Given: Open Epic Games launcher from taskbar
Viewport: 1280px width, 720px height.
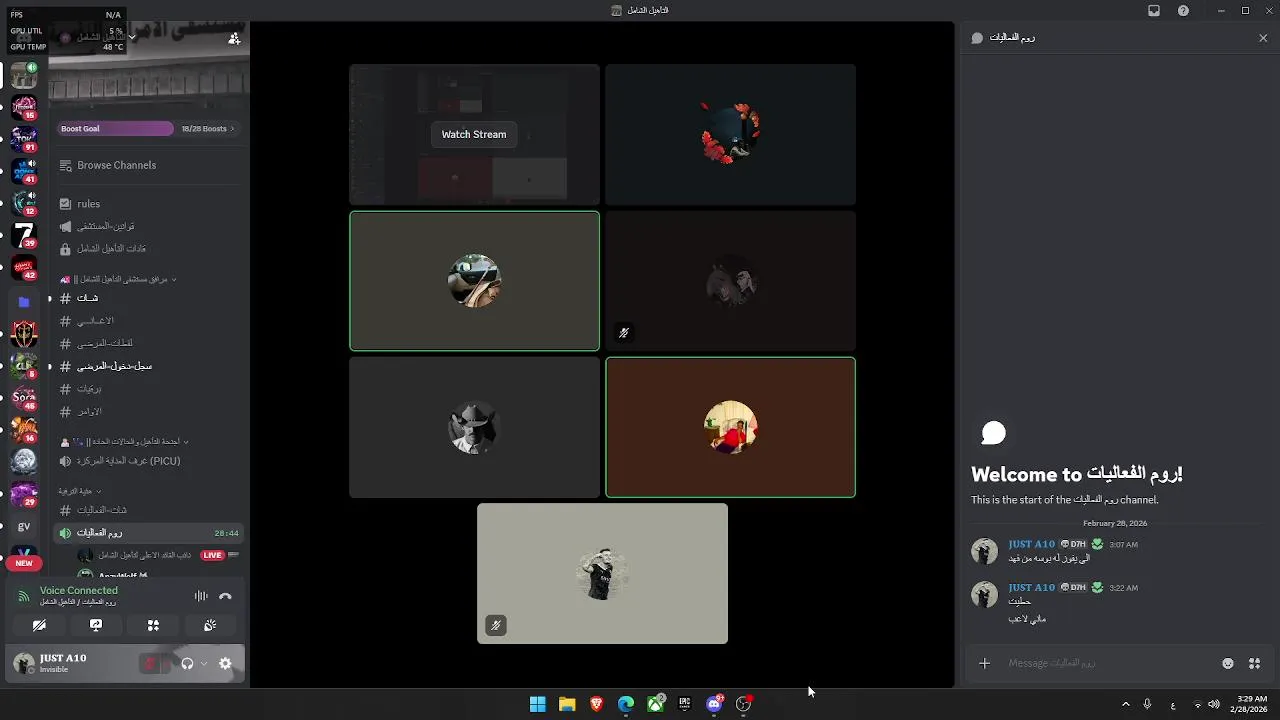Looking at the screenshot, I should coord(685,704).
